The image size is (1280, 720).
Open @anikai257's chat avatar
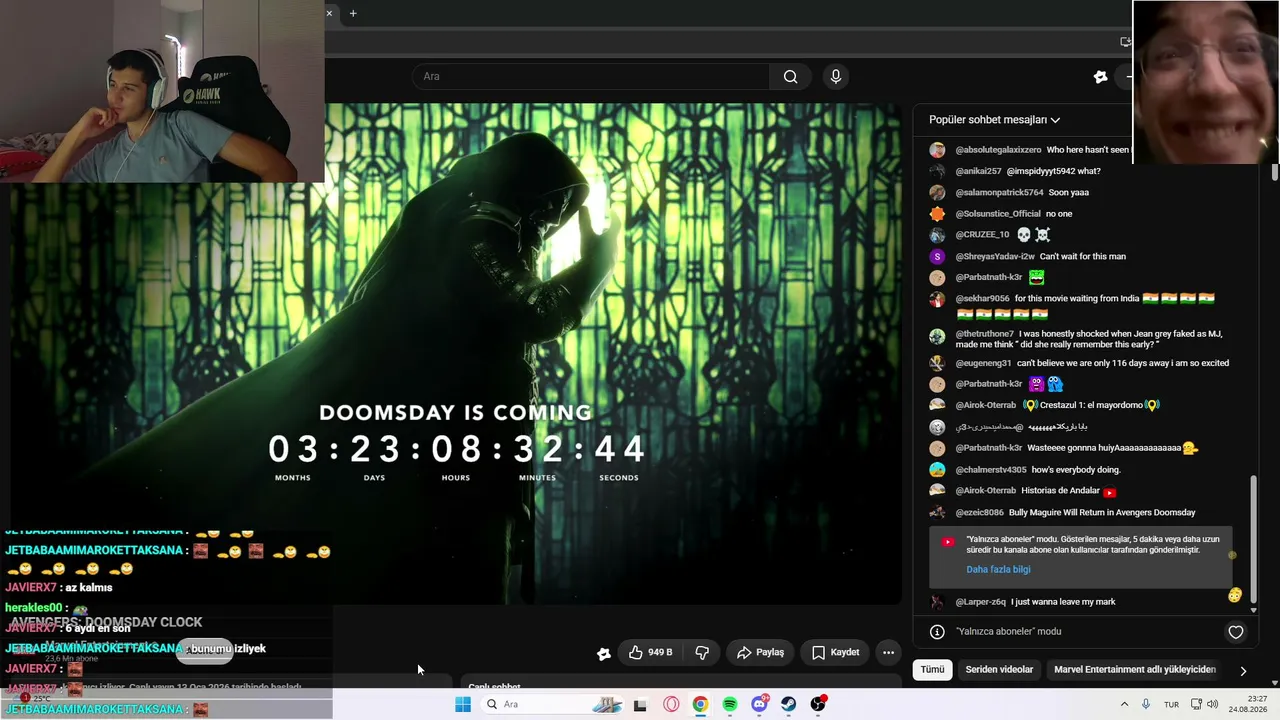pos(937,171)
